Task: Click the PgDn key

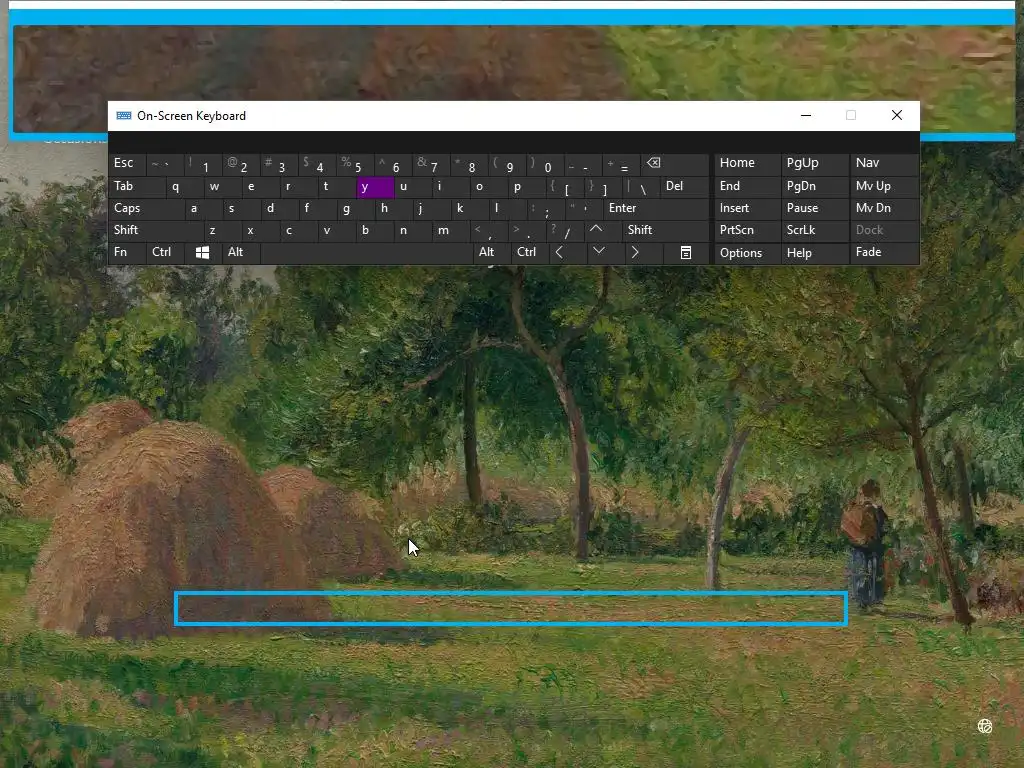Action: pyautogui.click(x=815, y=186)
